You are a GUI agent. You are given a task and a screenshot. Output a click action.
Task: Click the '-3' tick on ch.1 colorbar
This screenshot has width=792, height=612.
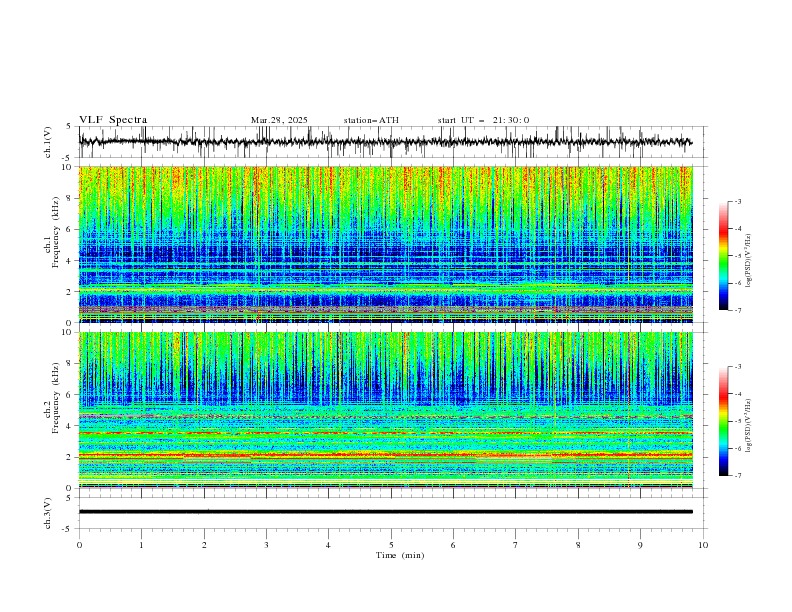click(737, 201)
